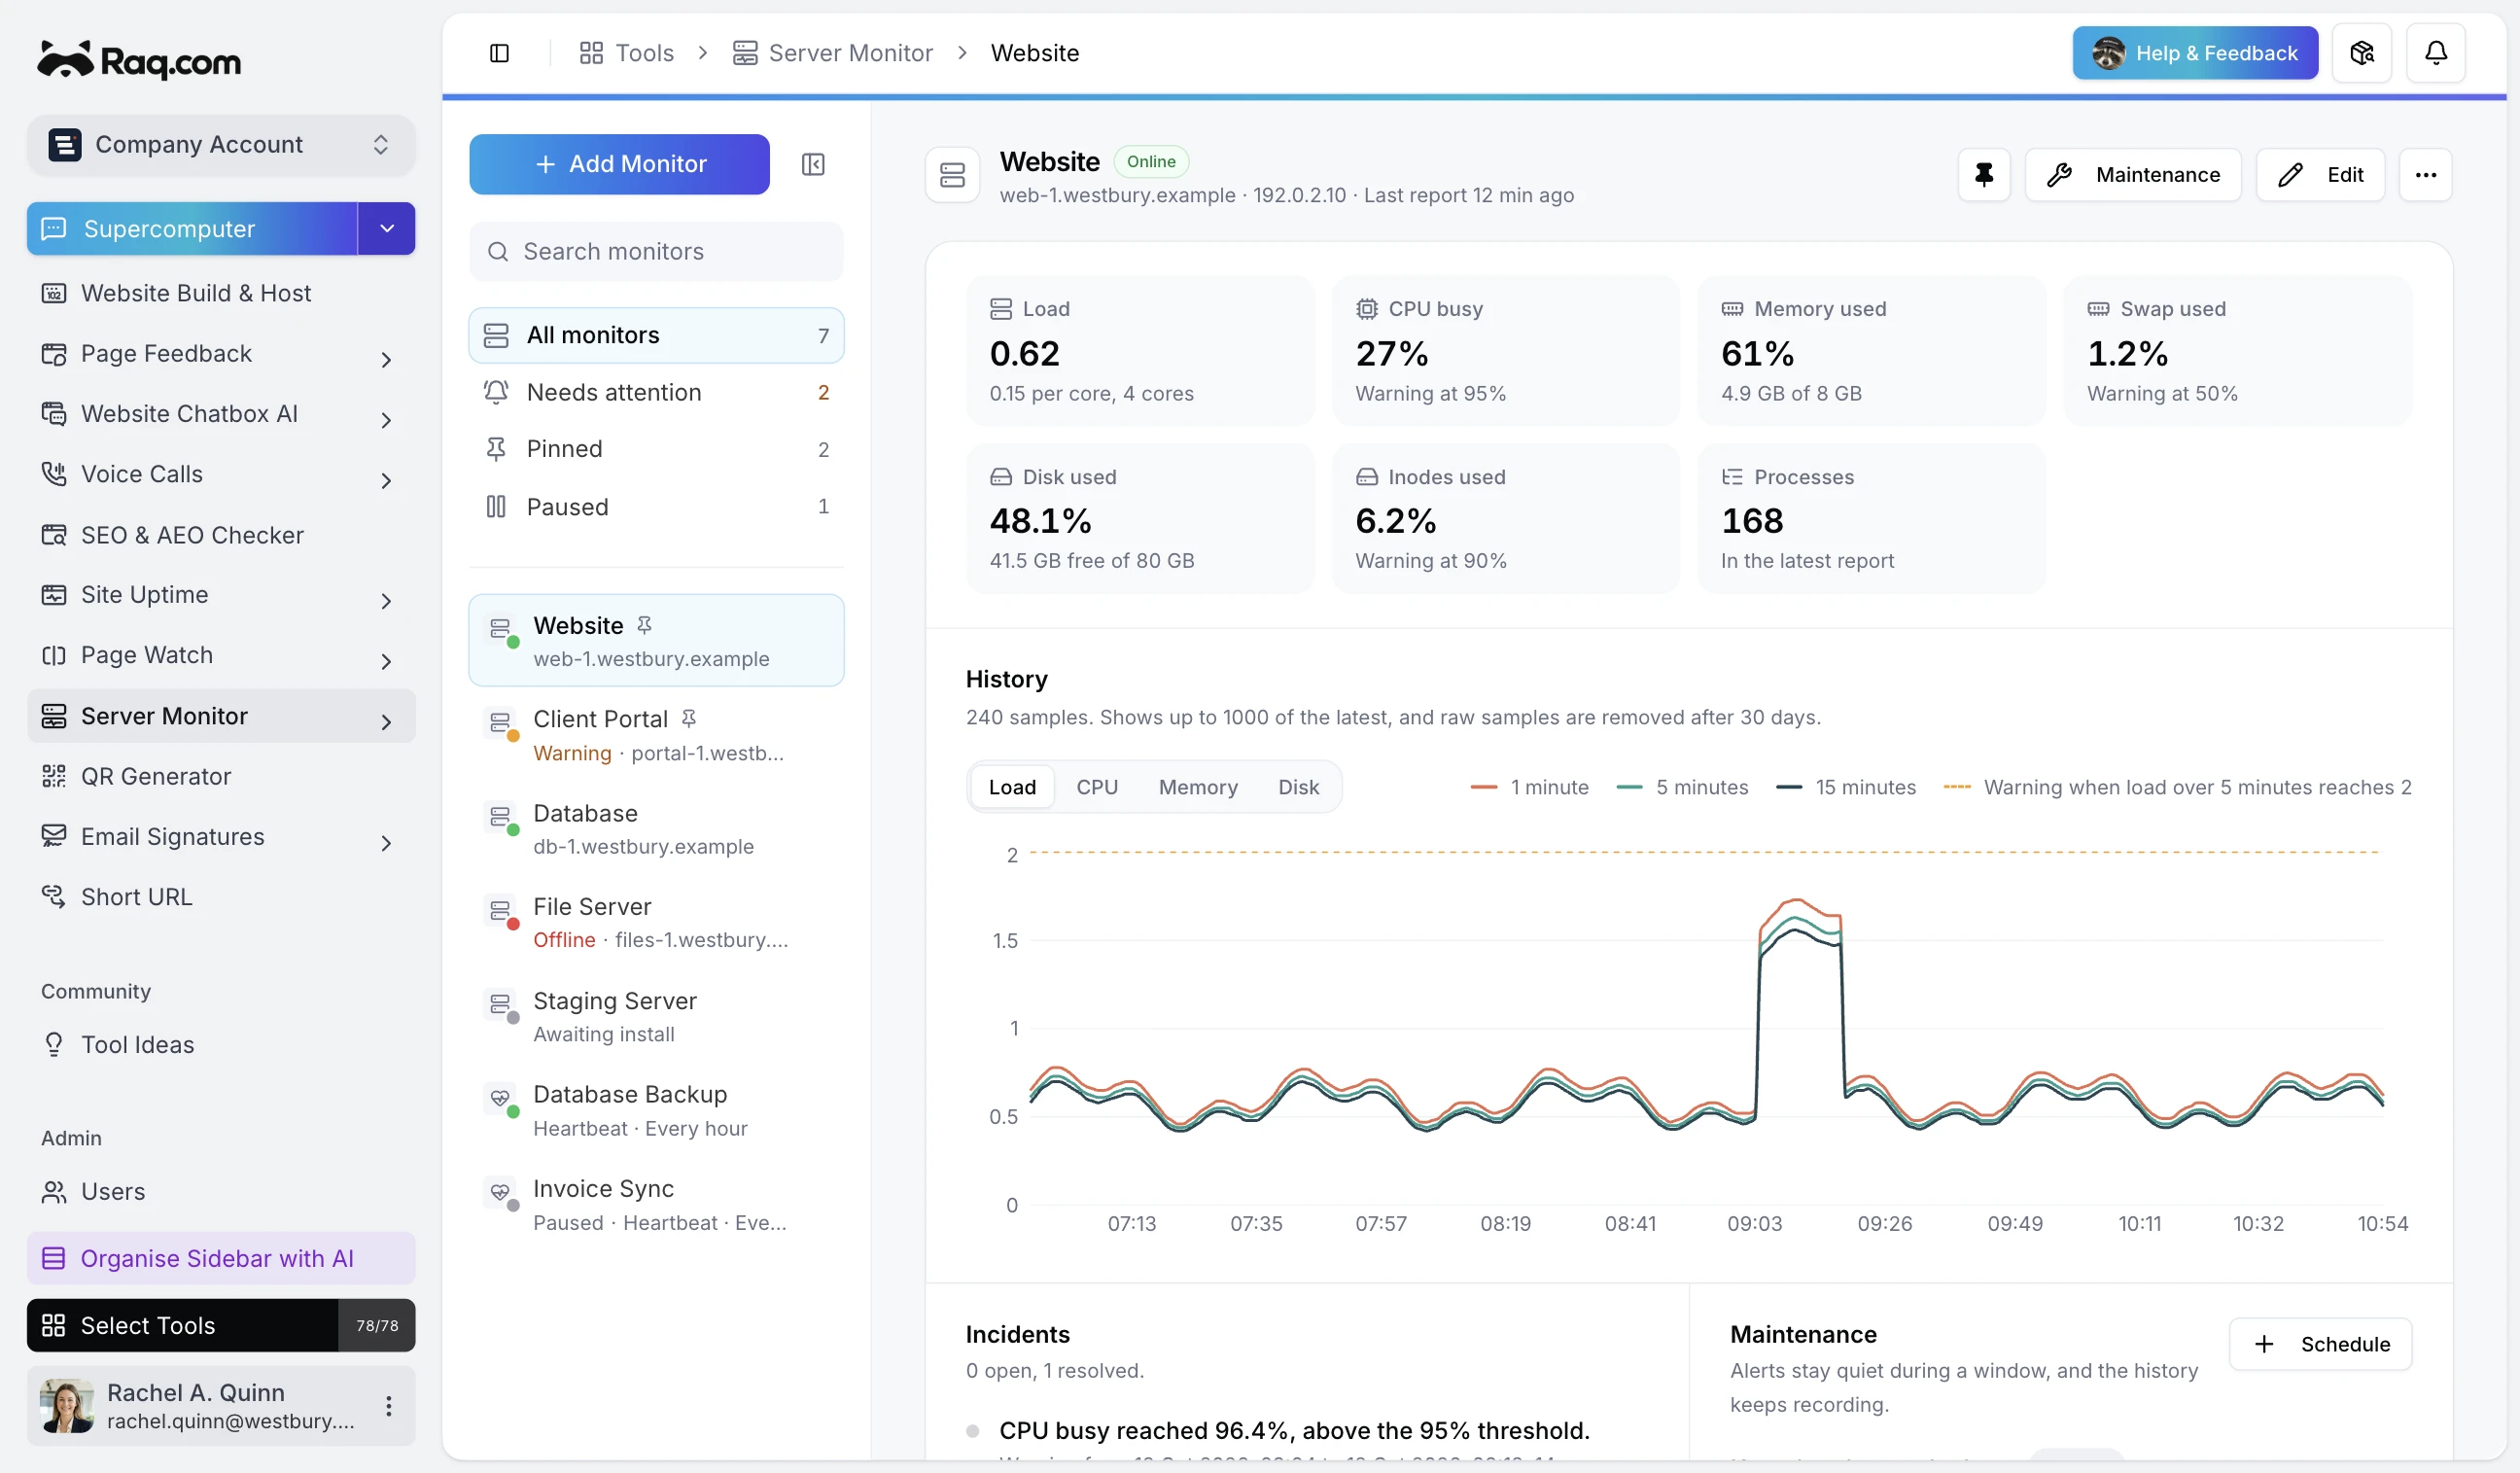This screenshot has height=1473, width=2520.
Task: Select the Website monitor in list
Action: click(x=656, y=640)
